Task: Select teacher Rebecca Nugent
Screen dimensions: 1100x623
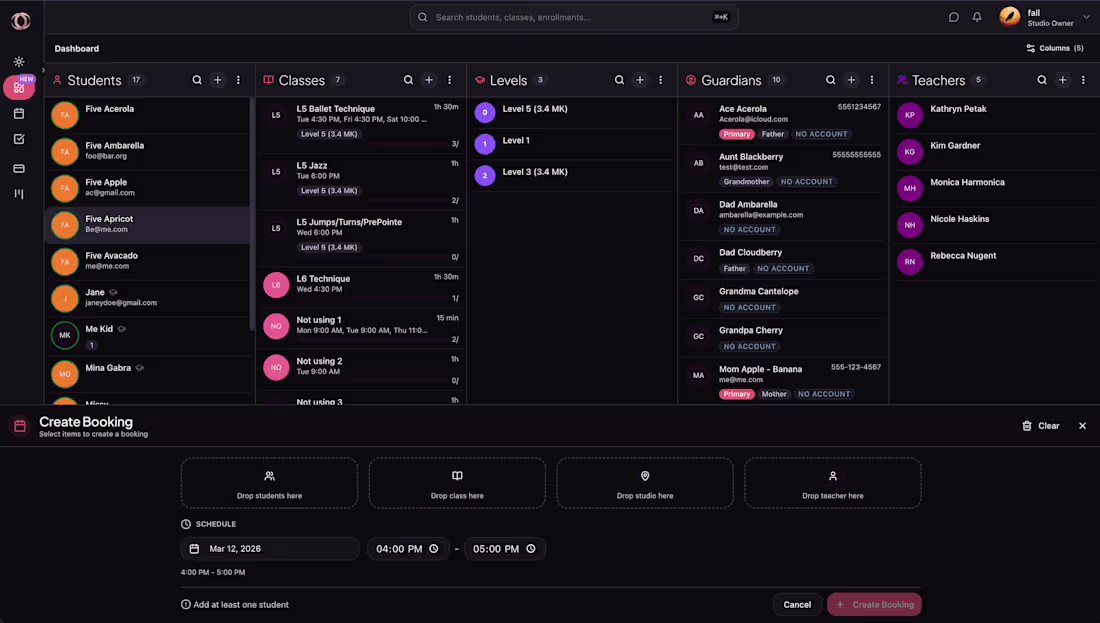Action: point(995,262)
